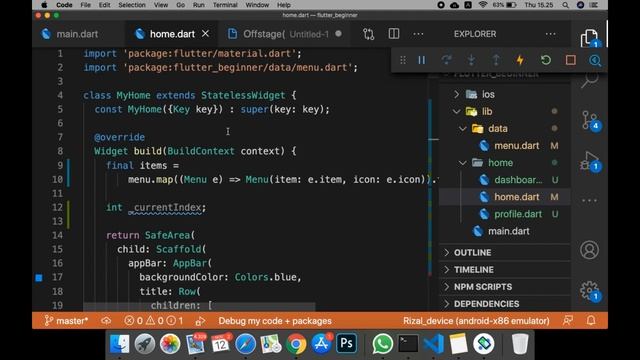Open Google Chrome from the Dock

[x=296, y=344]
